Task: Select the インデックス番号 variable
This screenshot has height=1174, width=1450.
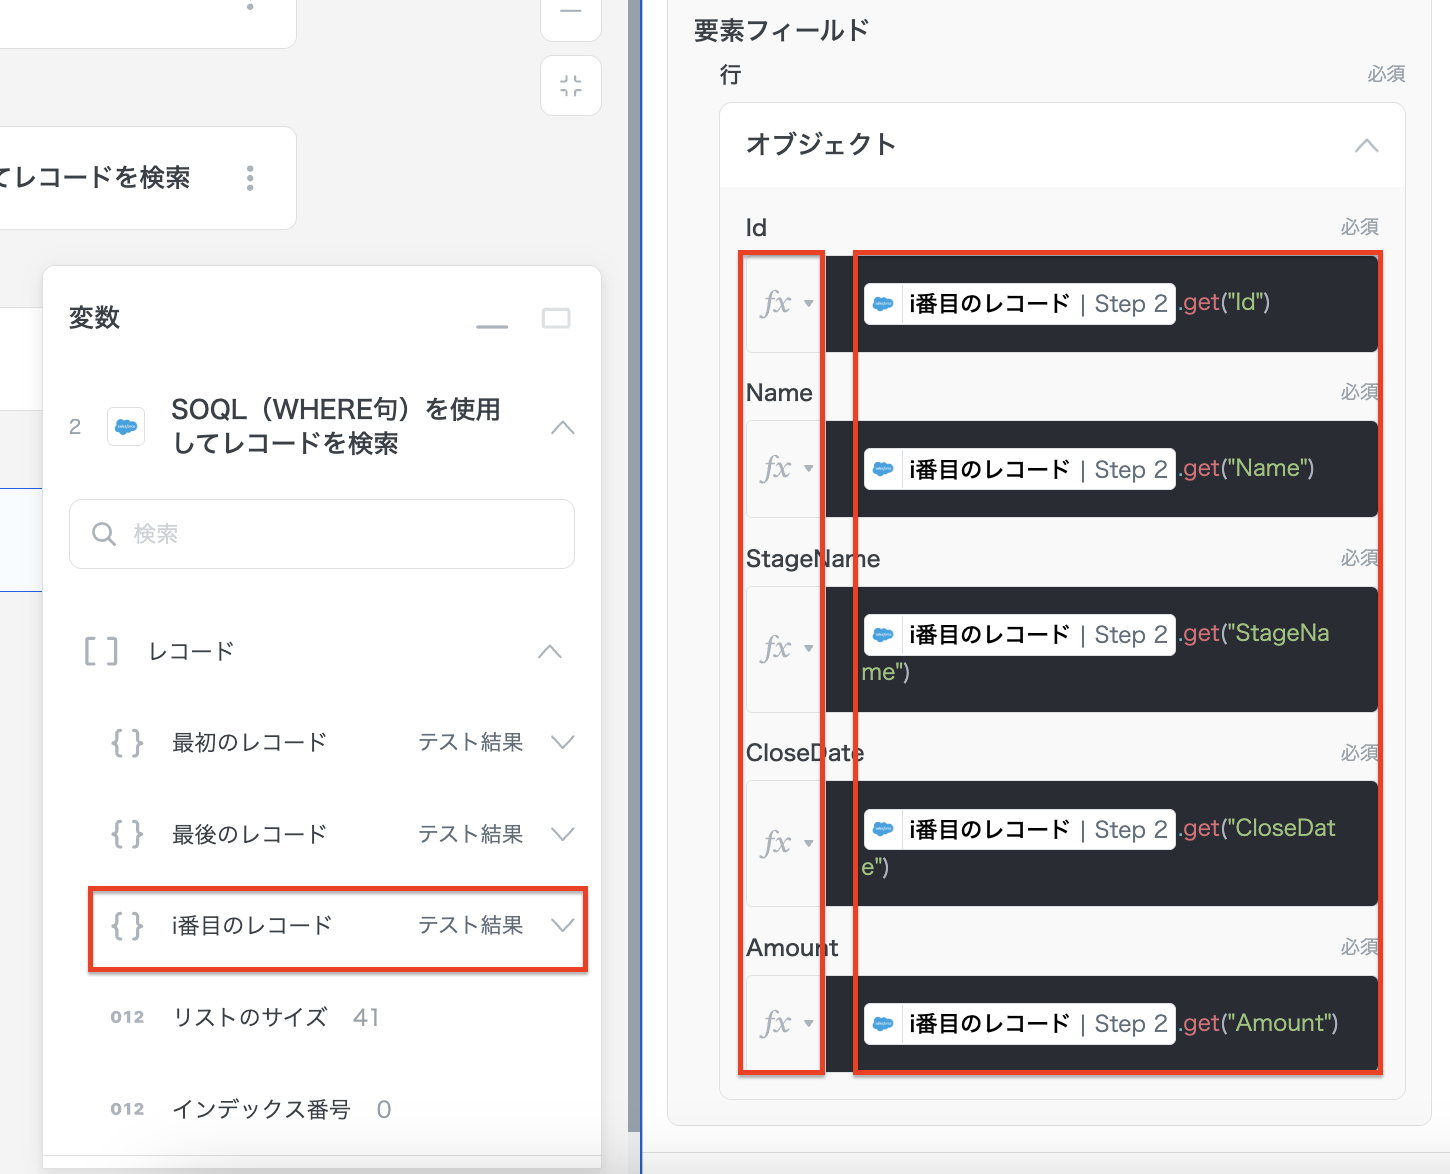Action: coord(261,1109)
